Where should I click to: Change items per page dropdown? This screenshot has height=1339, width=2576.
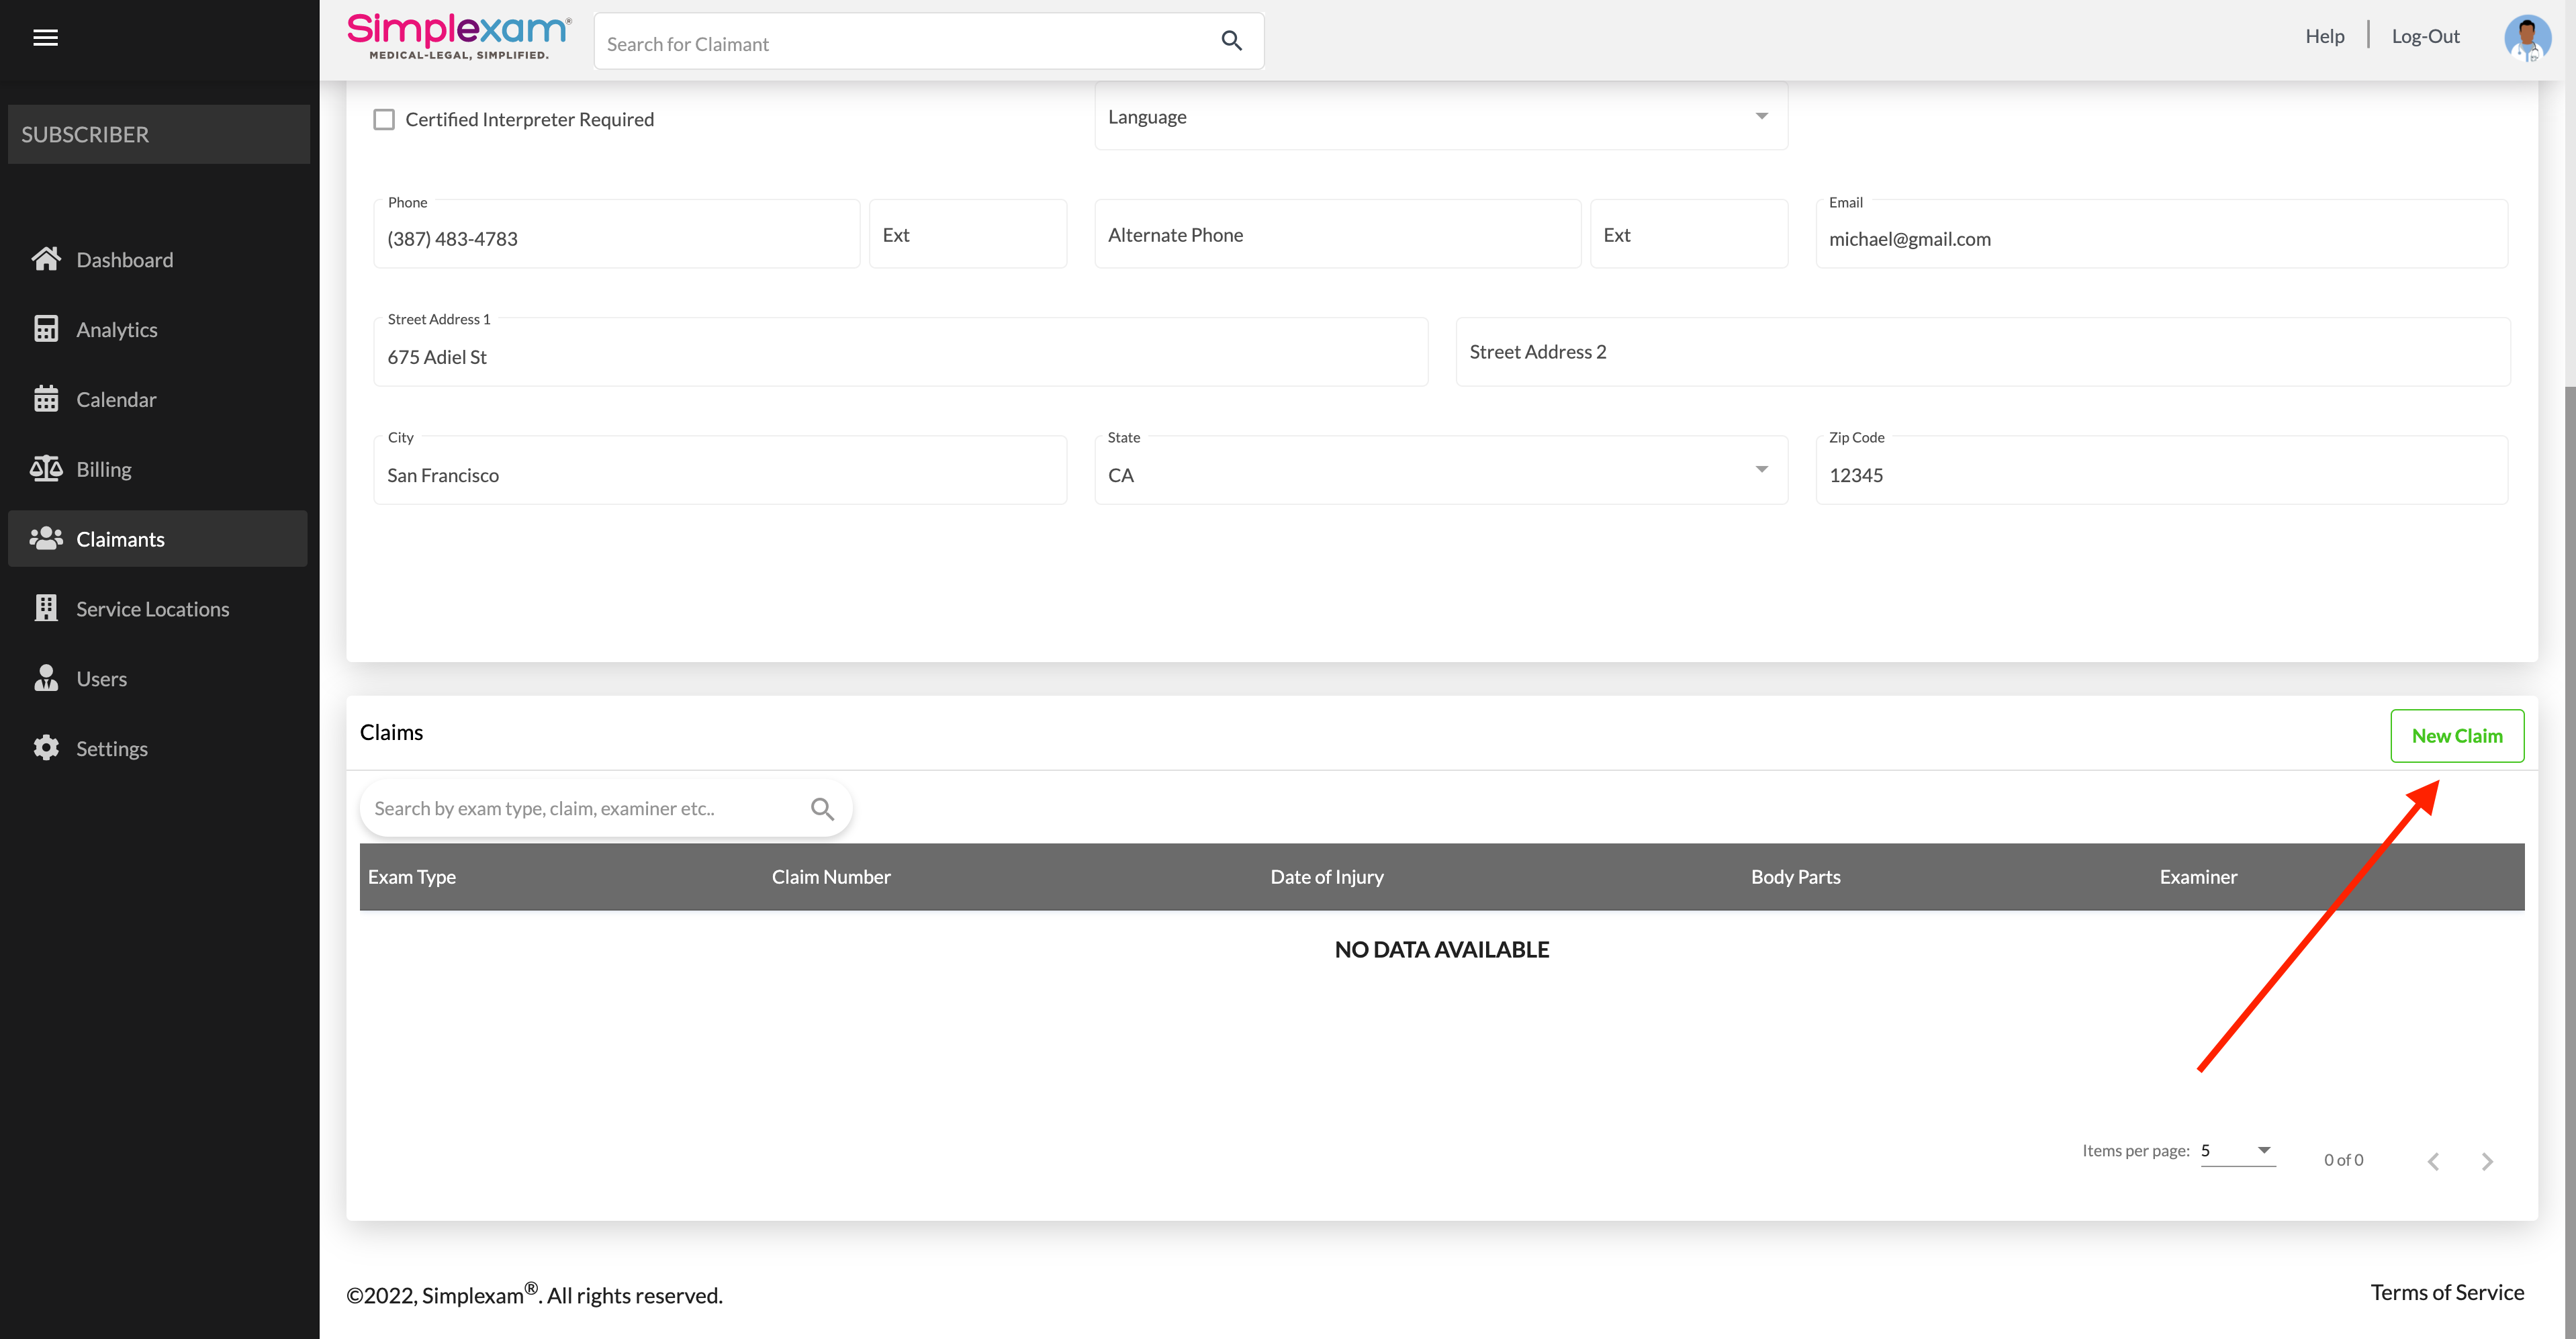tap(2237, 1151)
